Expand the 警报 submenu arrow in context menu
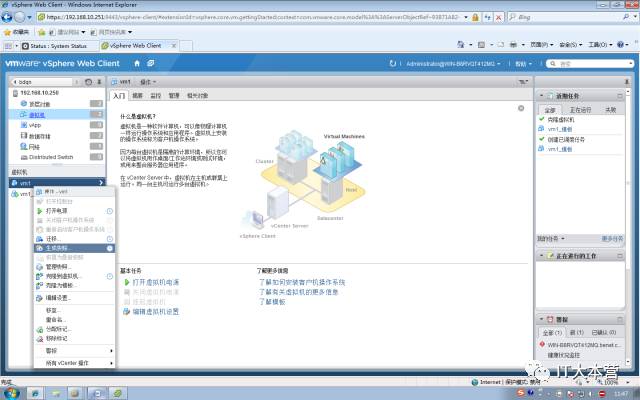 click(x=111, y=351)
